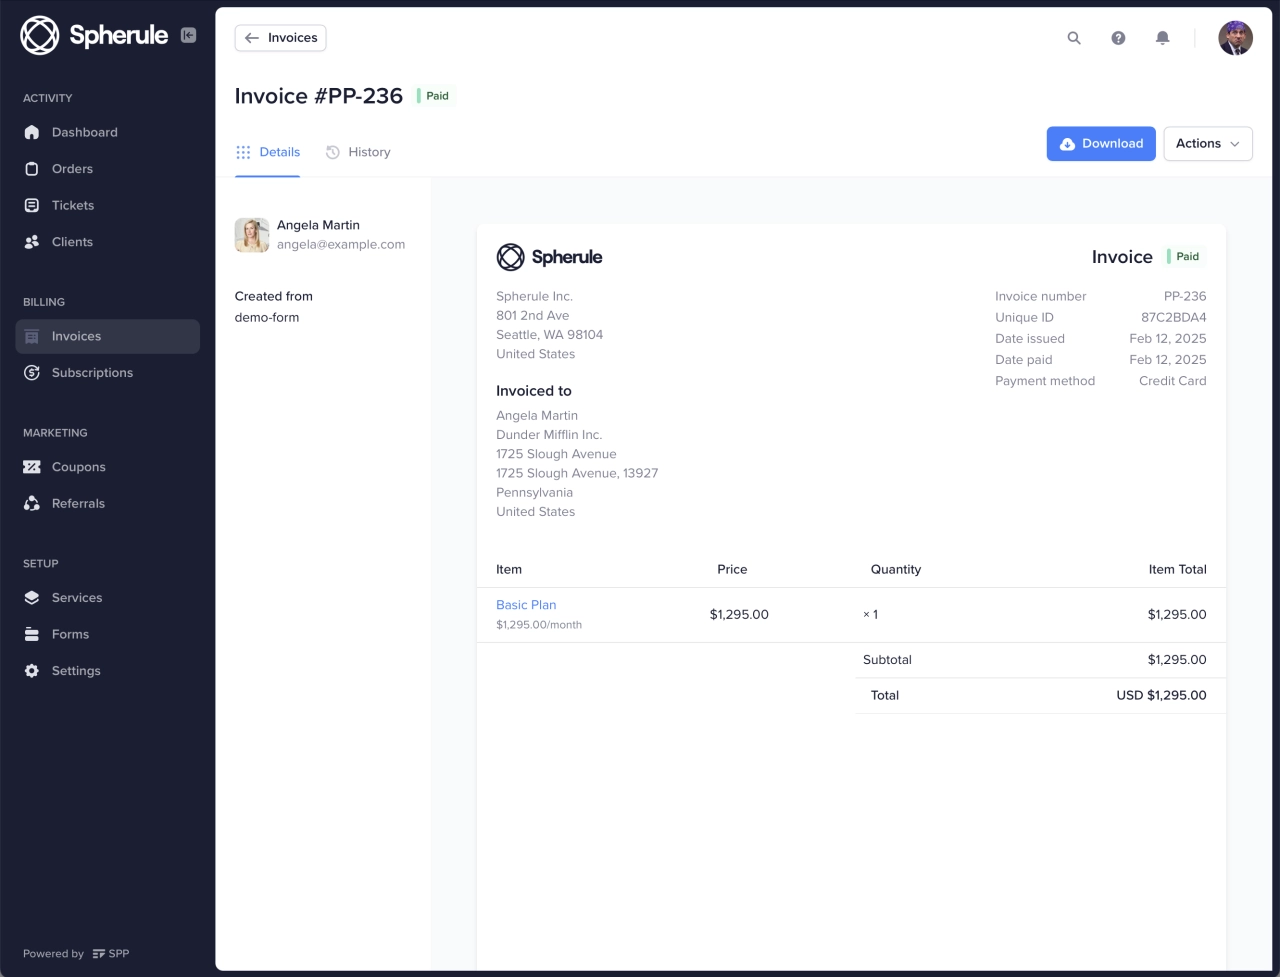1280x977 pixels.
Task: Open Tickets from the sidebar
Action: (108, 205)
